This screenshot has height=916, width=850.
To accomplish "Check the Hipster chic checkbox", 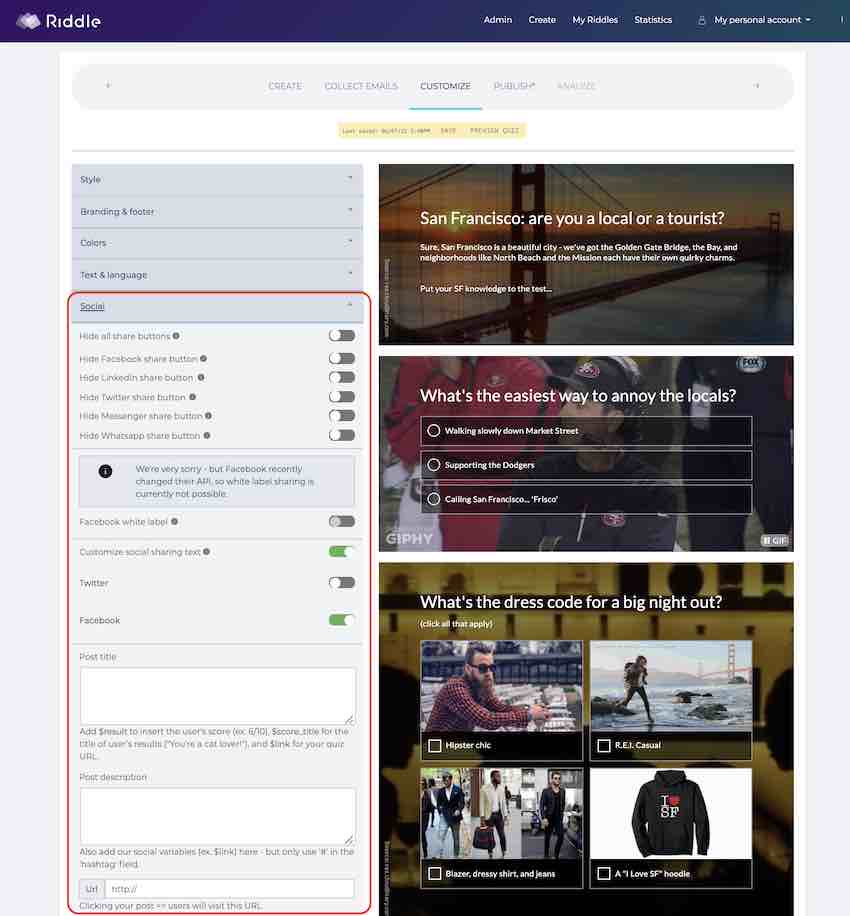I will pos(435,745).
